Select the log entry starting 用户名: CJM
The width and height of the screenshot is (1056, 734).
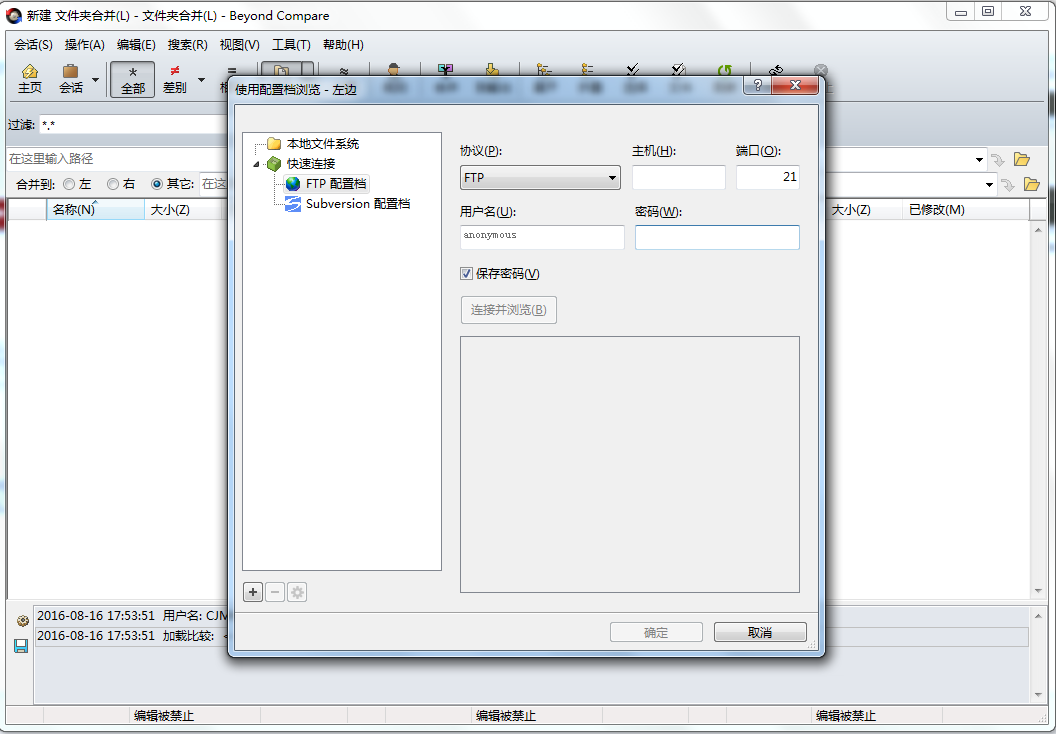(132, 615)
